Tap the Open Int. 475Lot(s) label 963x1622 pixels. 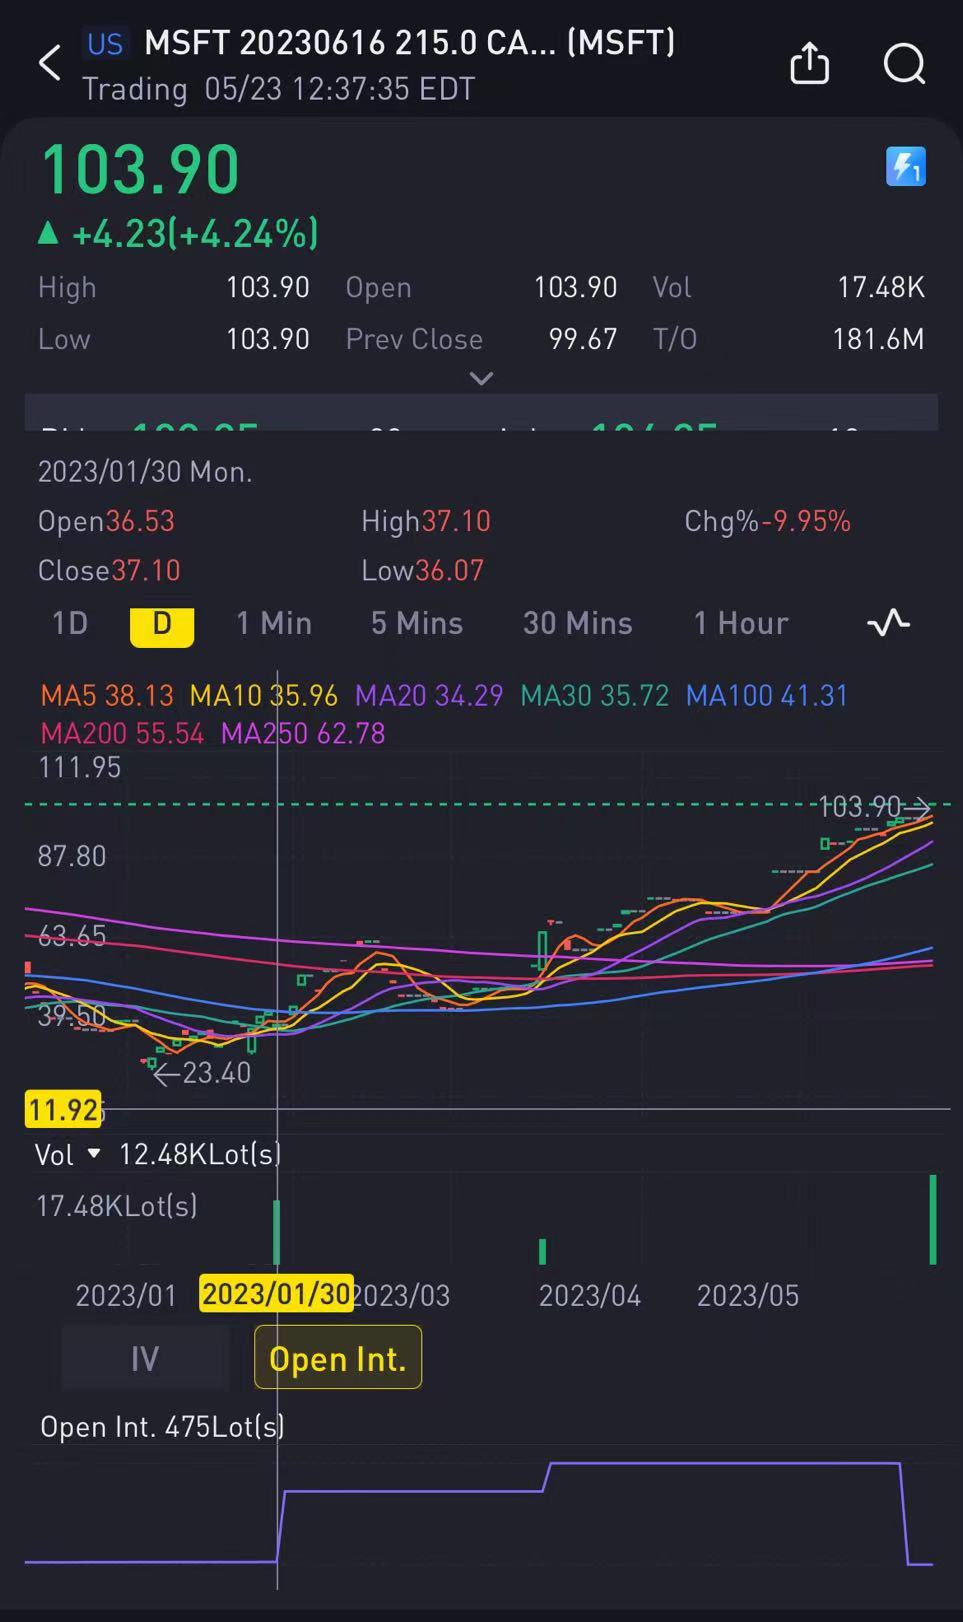[162, 1426]
